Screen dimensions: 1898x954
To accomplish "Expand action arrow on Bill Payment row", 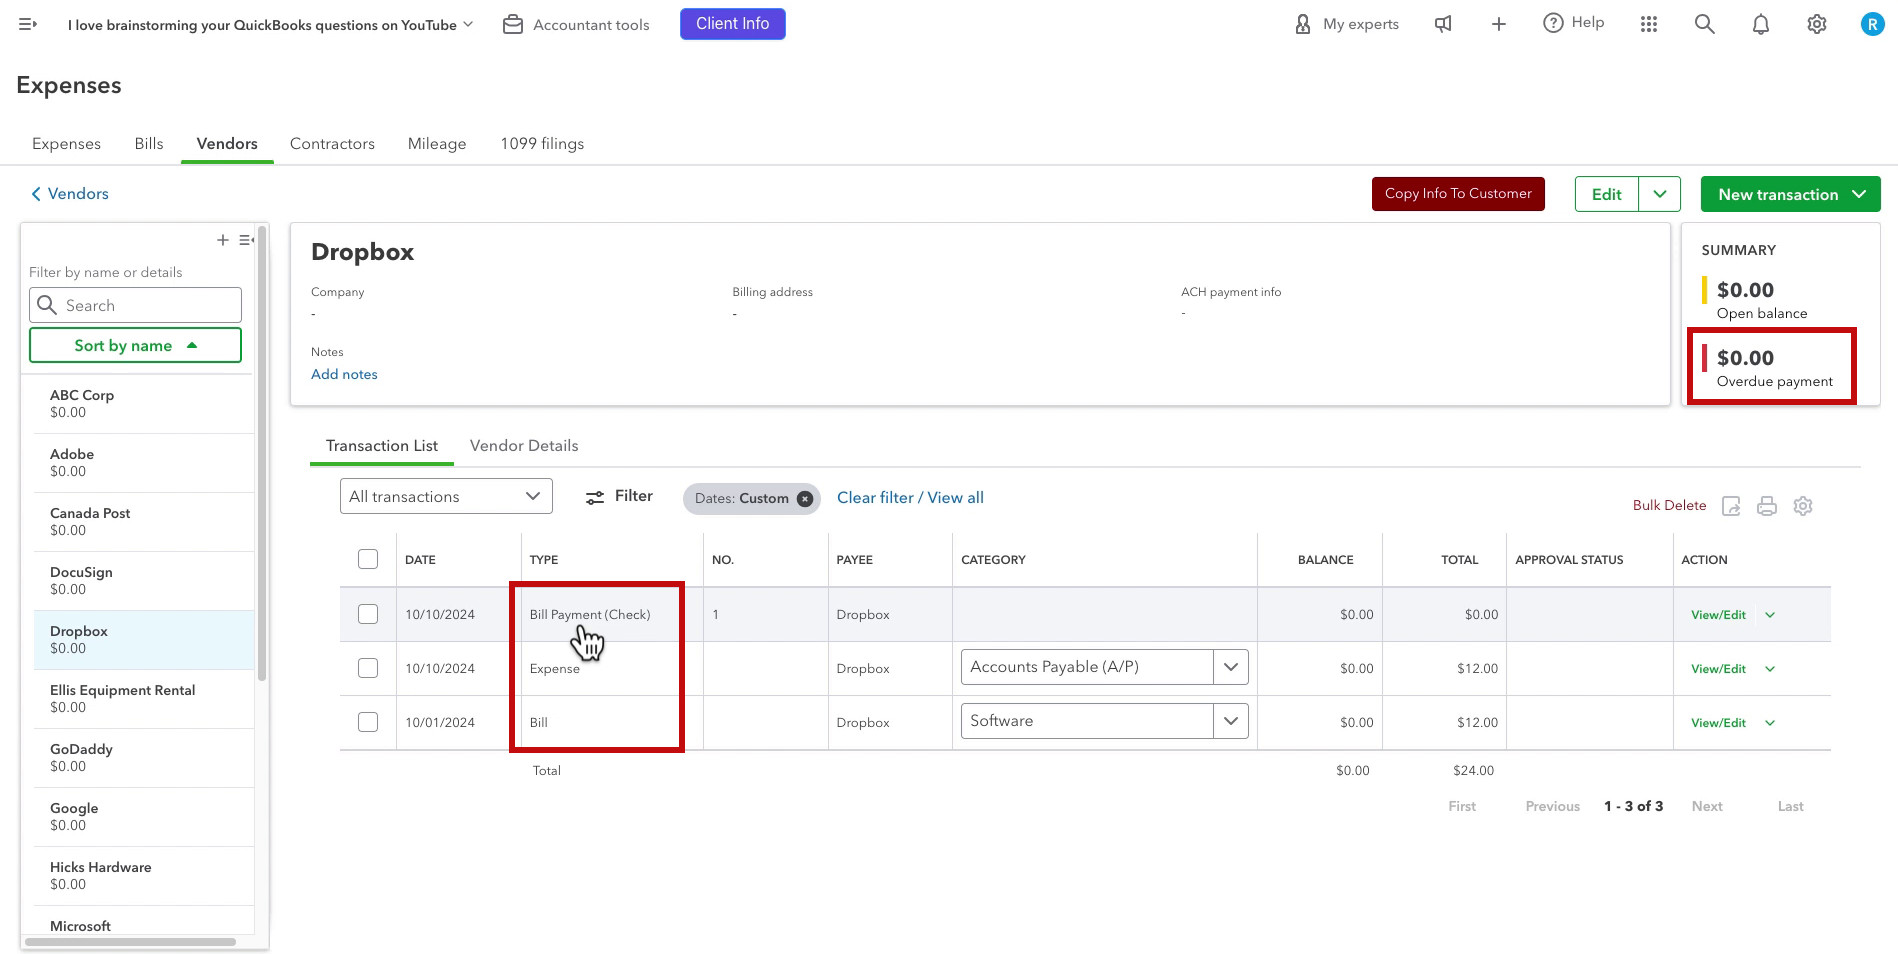I will [x=1770, y=615].
